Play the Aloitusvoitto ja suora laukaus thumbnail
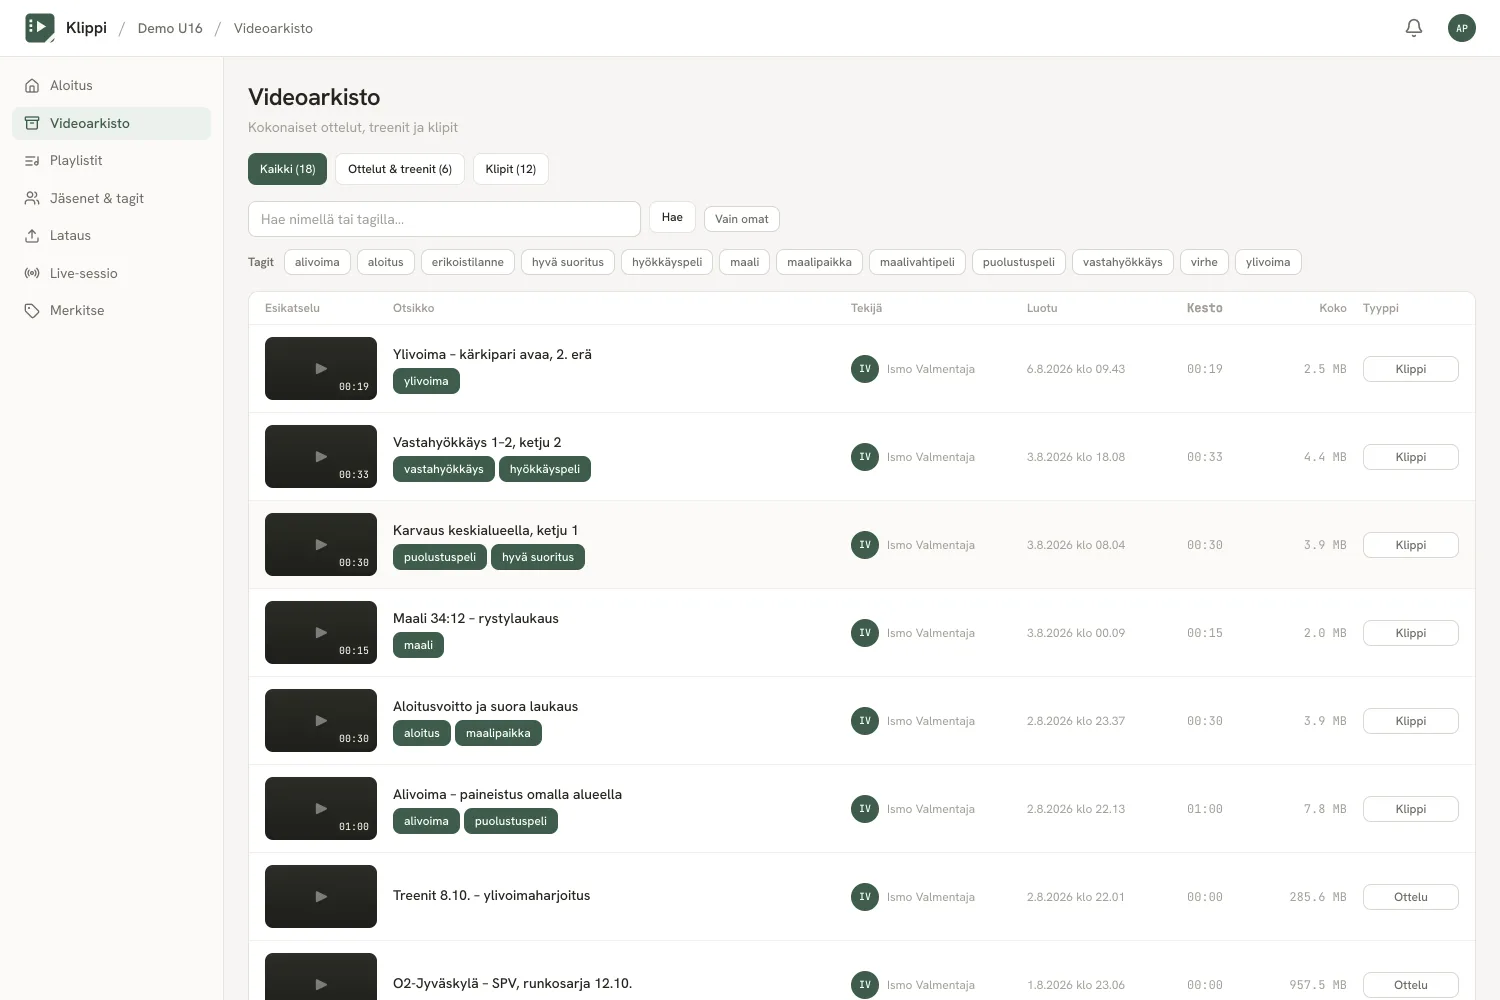The image size is (1500, 1000). tap(321, 721)
